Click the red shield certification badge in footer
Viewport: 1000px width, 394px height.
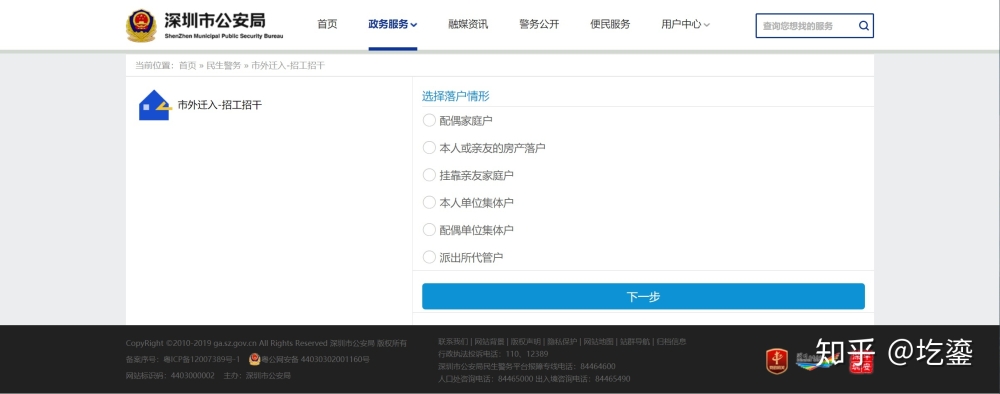click(776, 361)
